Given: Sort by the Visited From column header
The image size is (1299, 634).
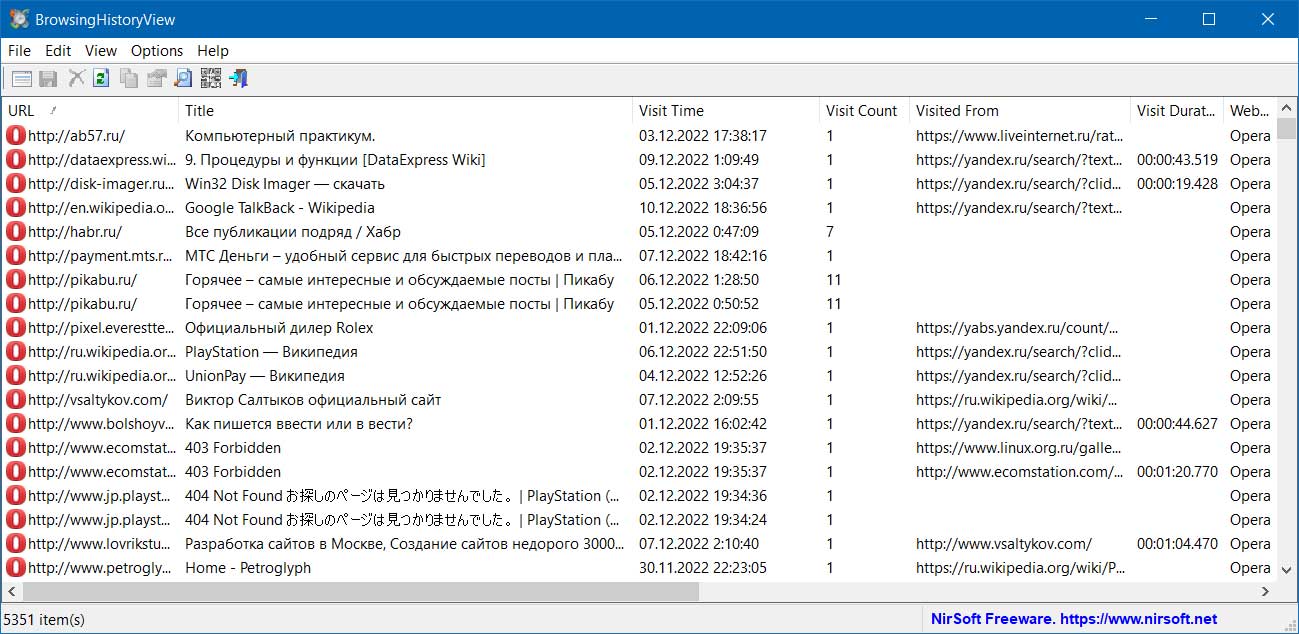Looking at the screenshot, I should point(1020,110).
